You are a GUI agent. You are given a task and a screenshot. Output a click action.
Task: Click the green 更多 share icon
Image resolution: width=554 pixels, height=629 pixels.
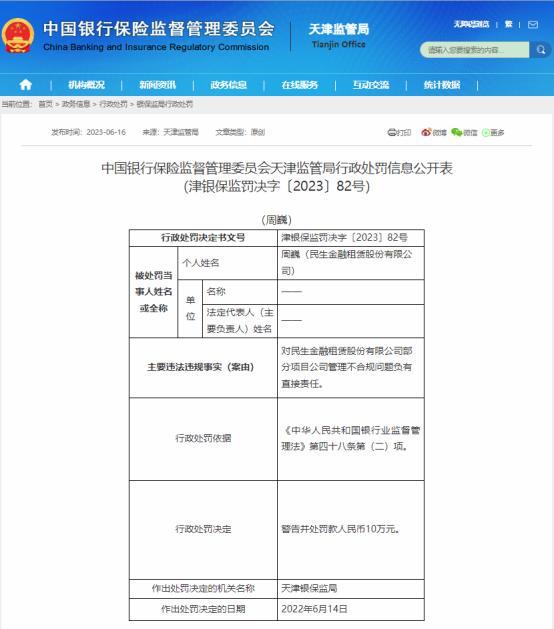pyautogui.click(x=486, y=132)
